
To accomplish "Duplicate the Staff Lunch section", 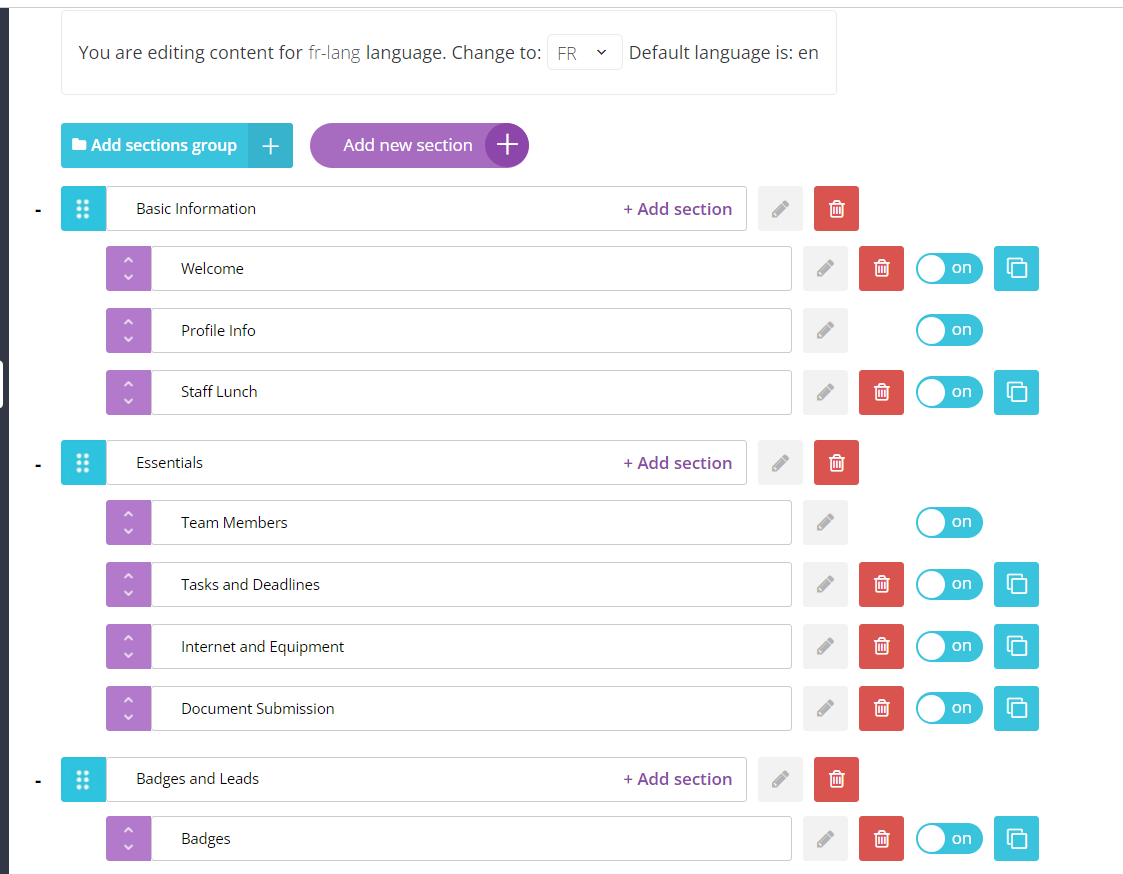I will [1016, 393].
